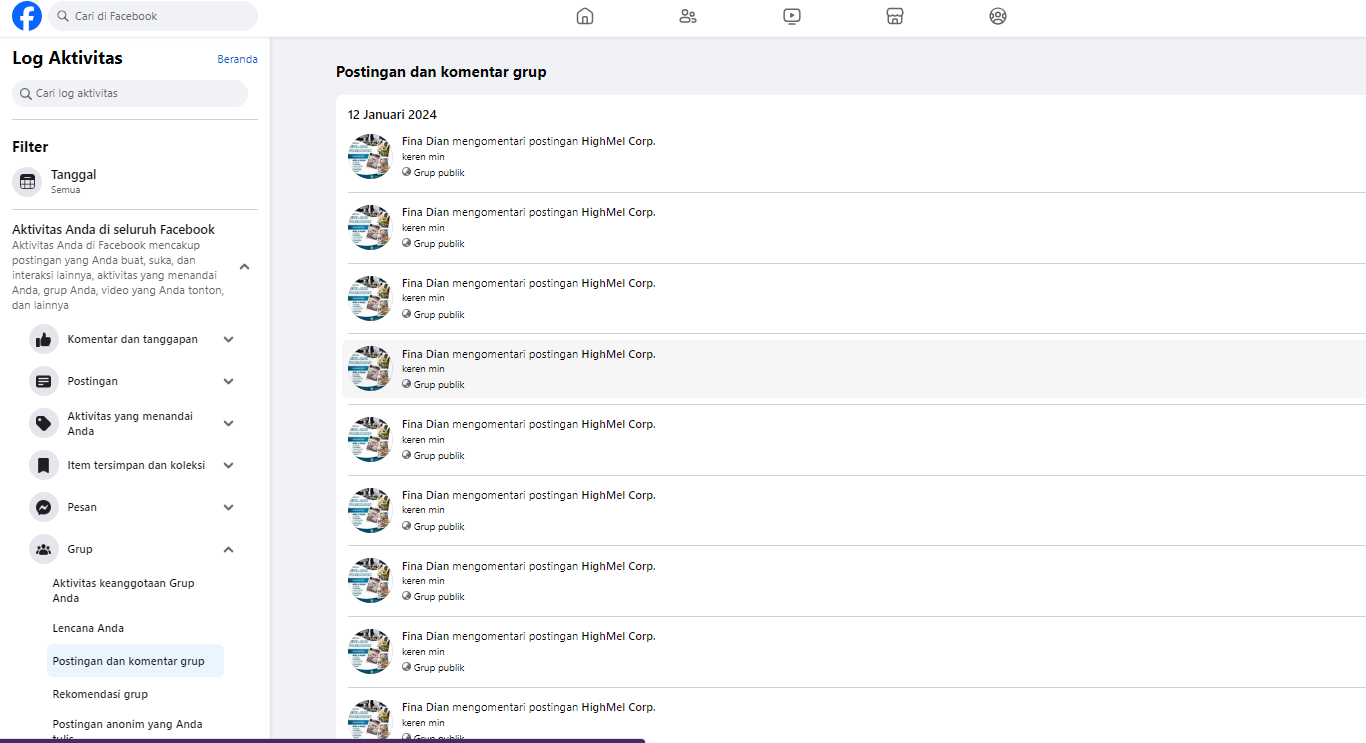Screen dimensions: 1366x743
Task: Open the Facebook logo home
Action: 27,16
